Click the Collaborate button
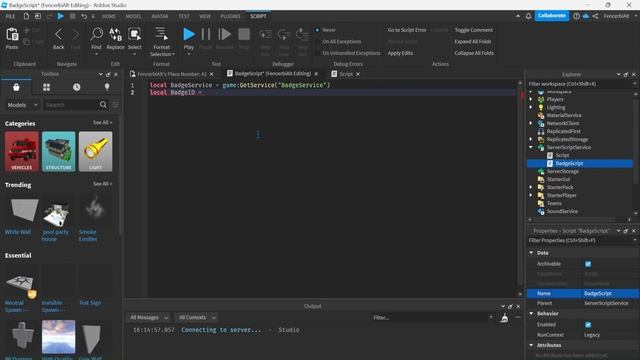The width and height of the screenshot is (640, 360). (x=551, y=16)
